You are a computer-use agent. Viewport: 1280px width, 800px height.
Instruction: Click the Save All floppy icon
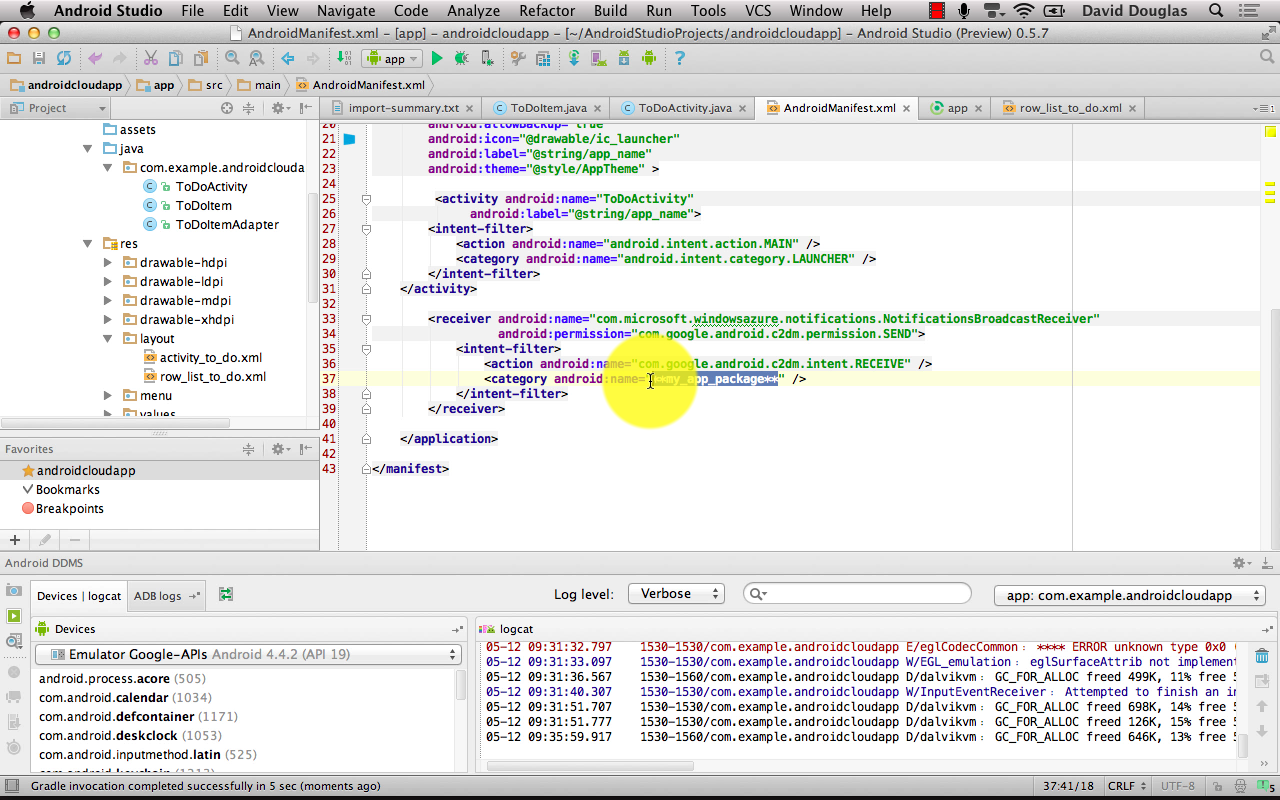tap(38, 59)
